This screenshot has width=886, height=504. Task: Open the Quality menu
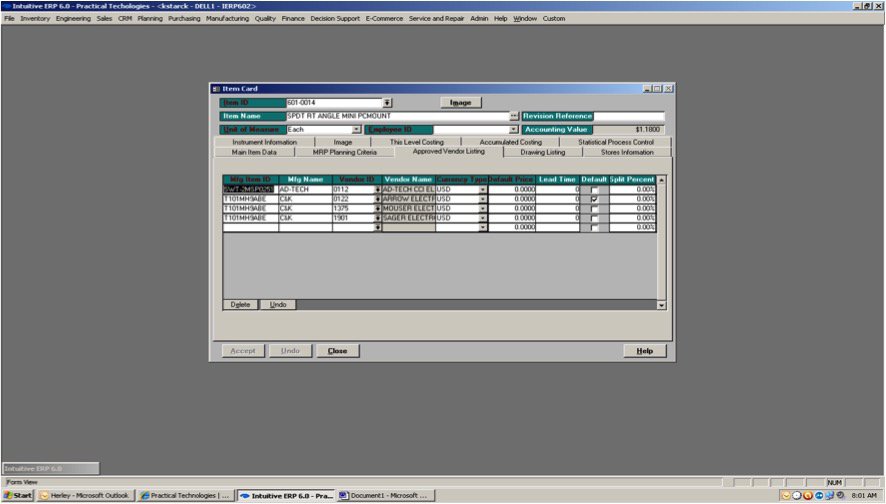tap(265, 19)
